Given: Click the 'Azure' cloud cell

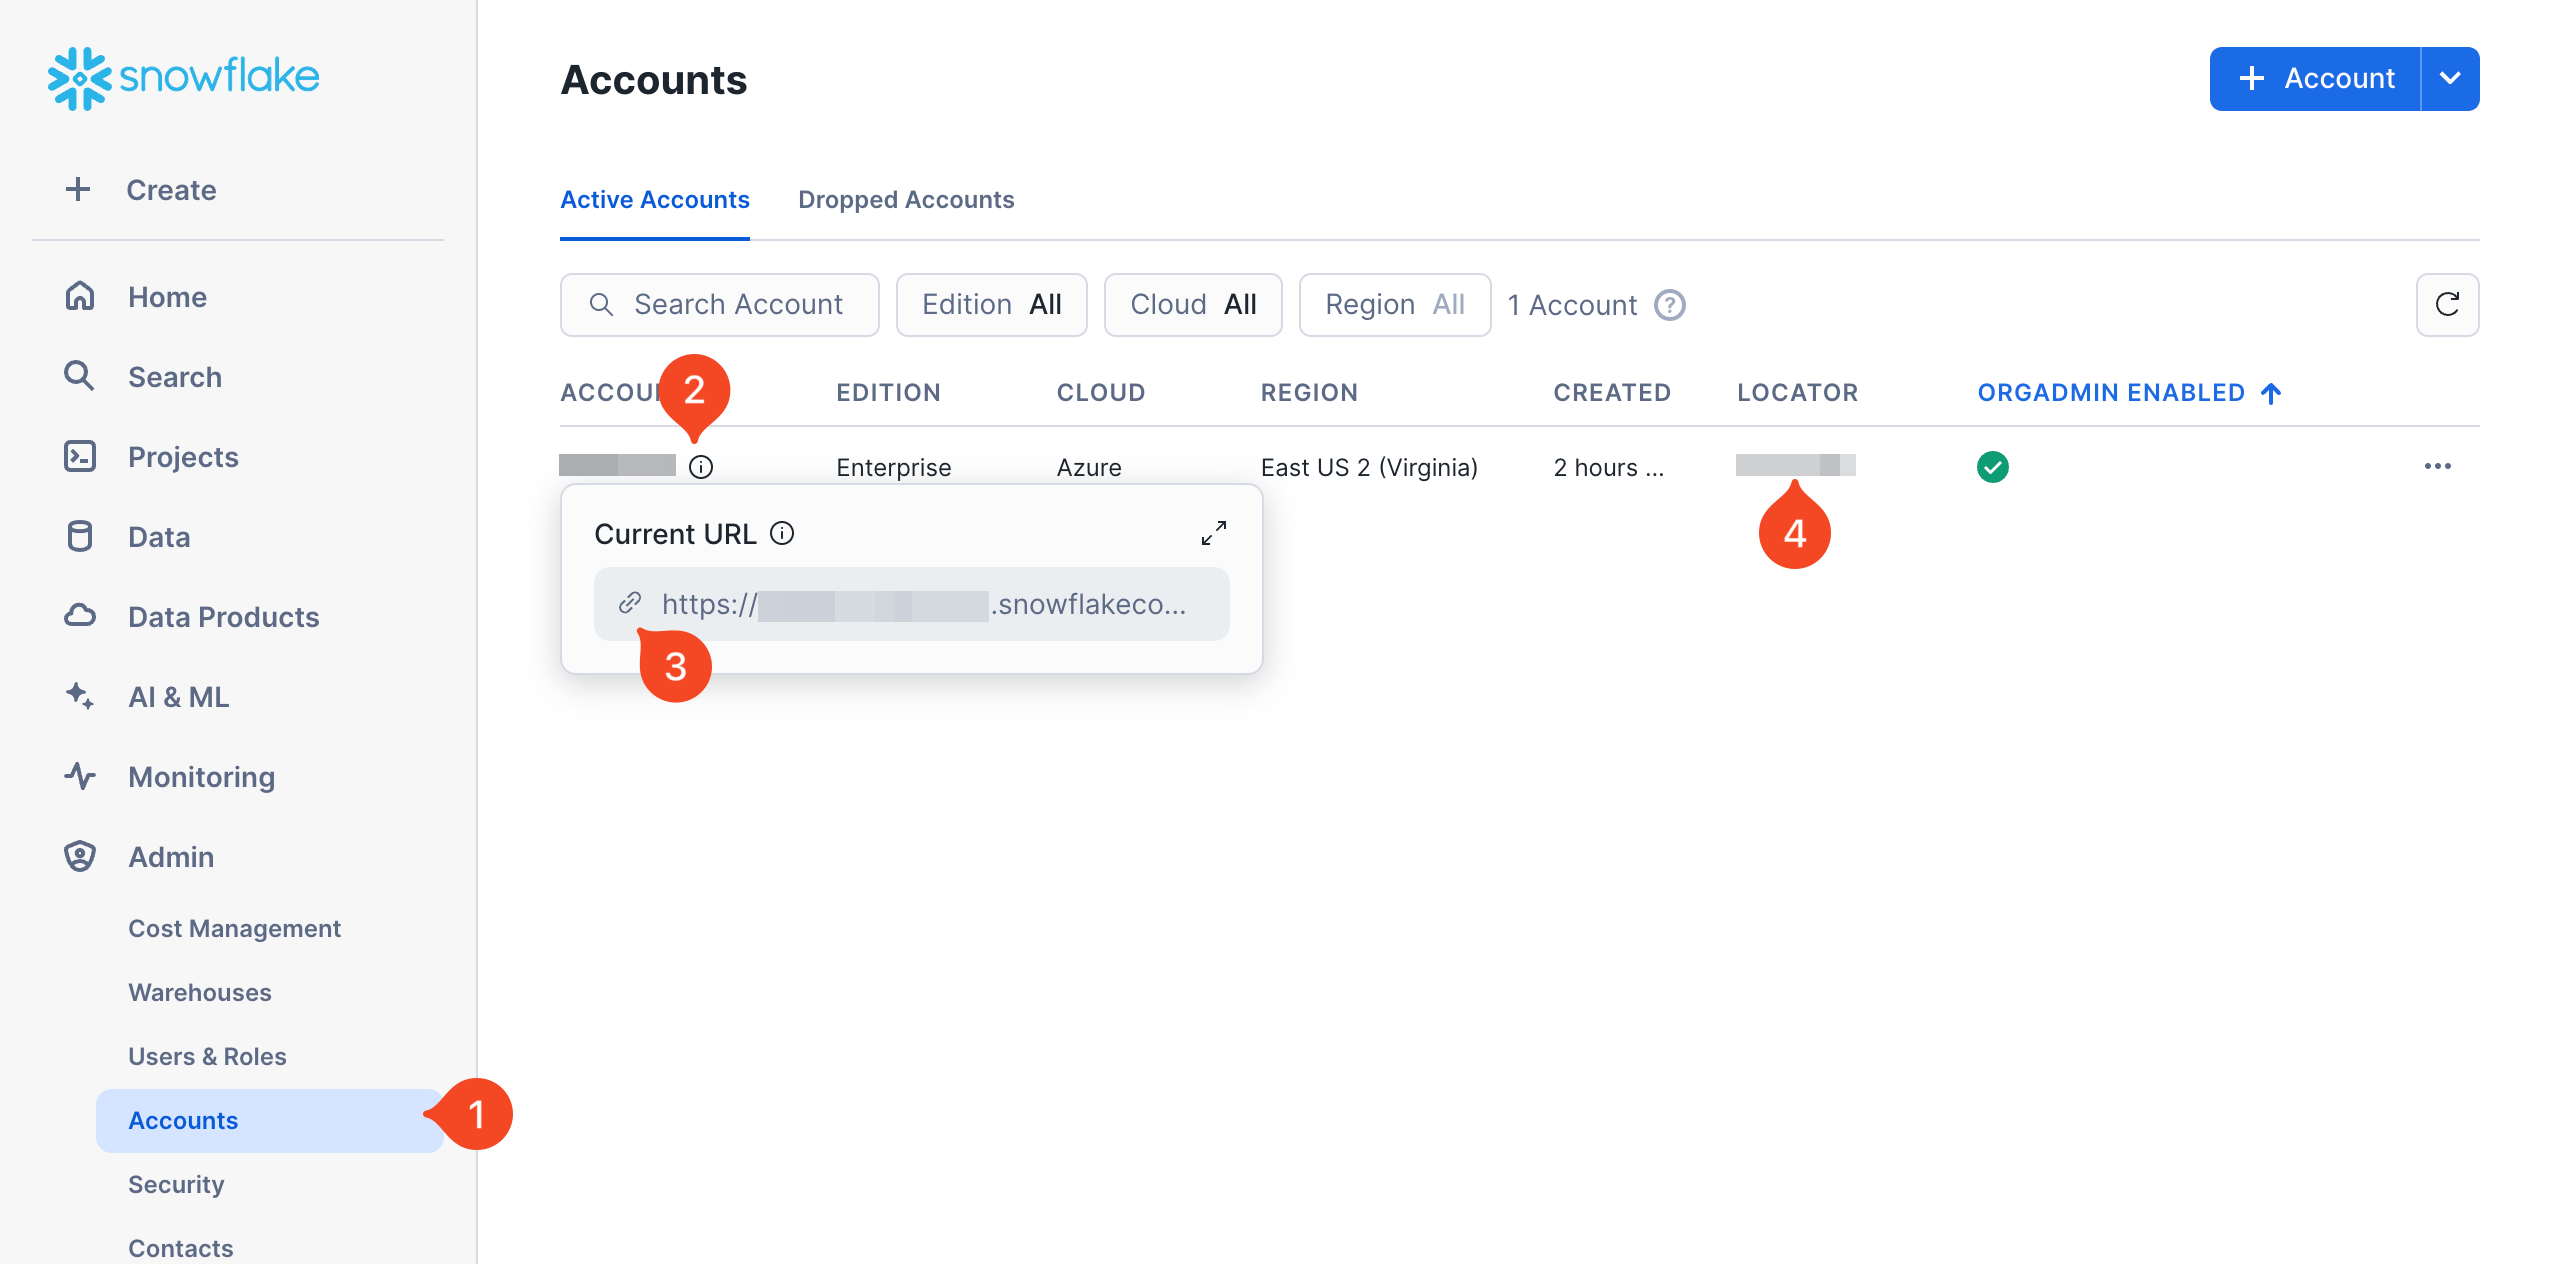Looking at the screenshot, I should coord(1089,467).
